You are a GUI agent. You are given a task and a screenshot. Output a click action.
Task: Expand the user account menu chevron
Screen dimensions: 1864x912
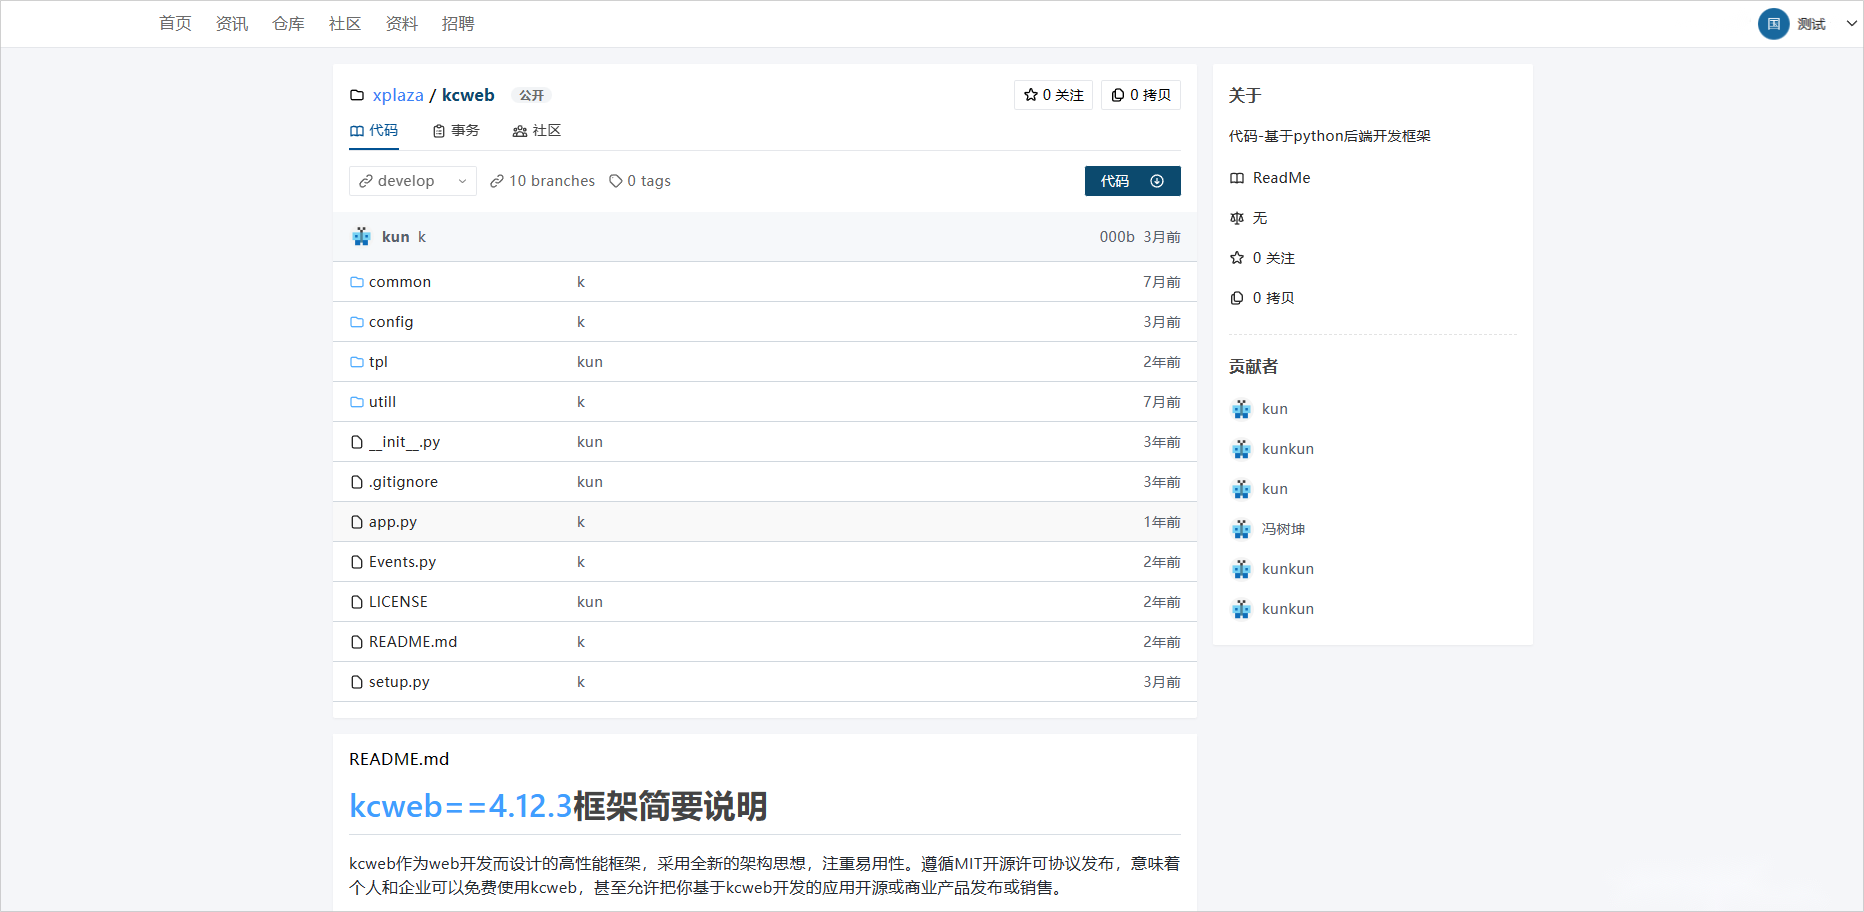1851,24
